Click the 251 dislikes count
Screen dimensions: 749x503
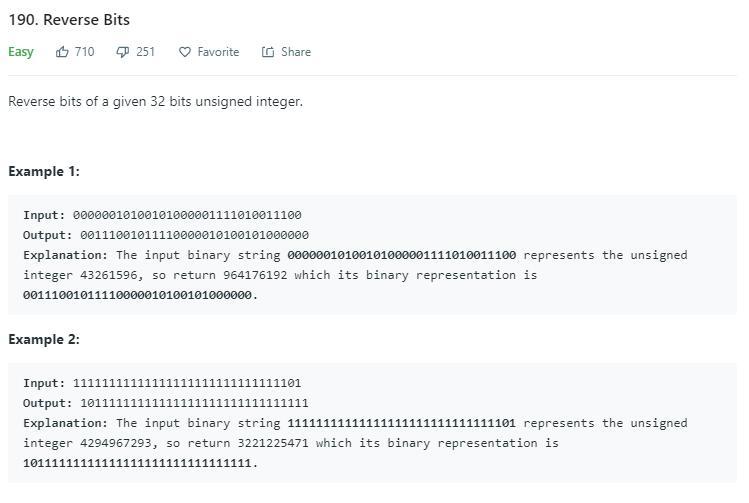coord(145,52)
